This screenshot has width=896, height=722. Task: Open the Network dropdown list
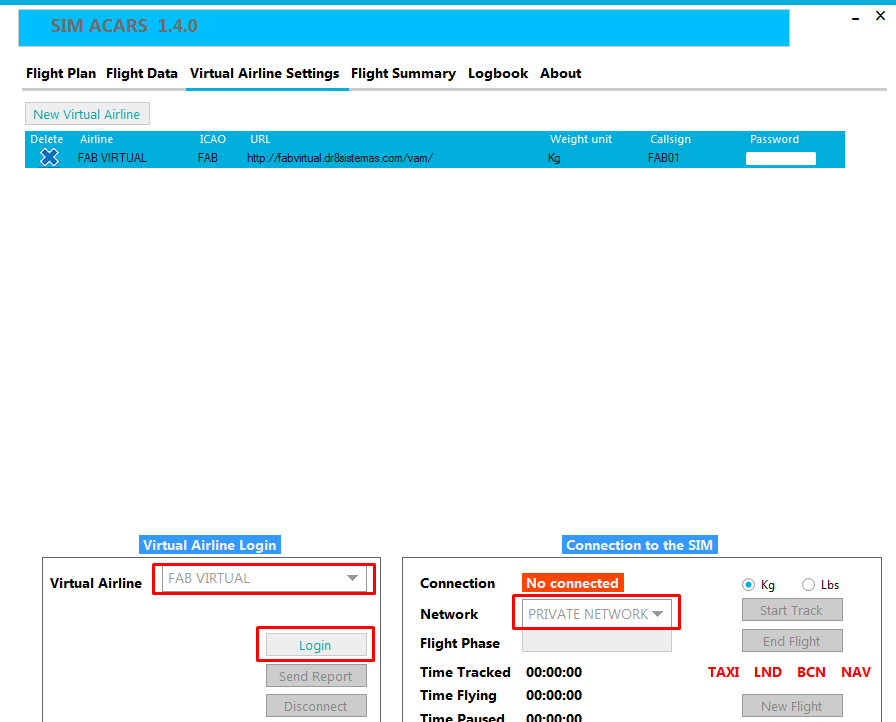click(657, 614)
